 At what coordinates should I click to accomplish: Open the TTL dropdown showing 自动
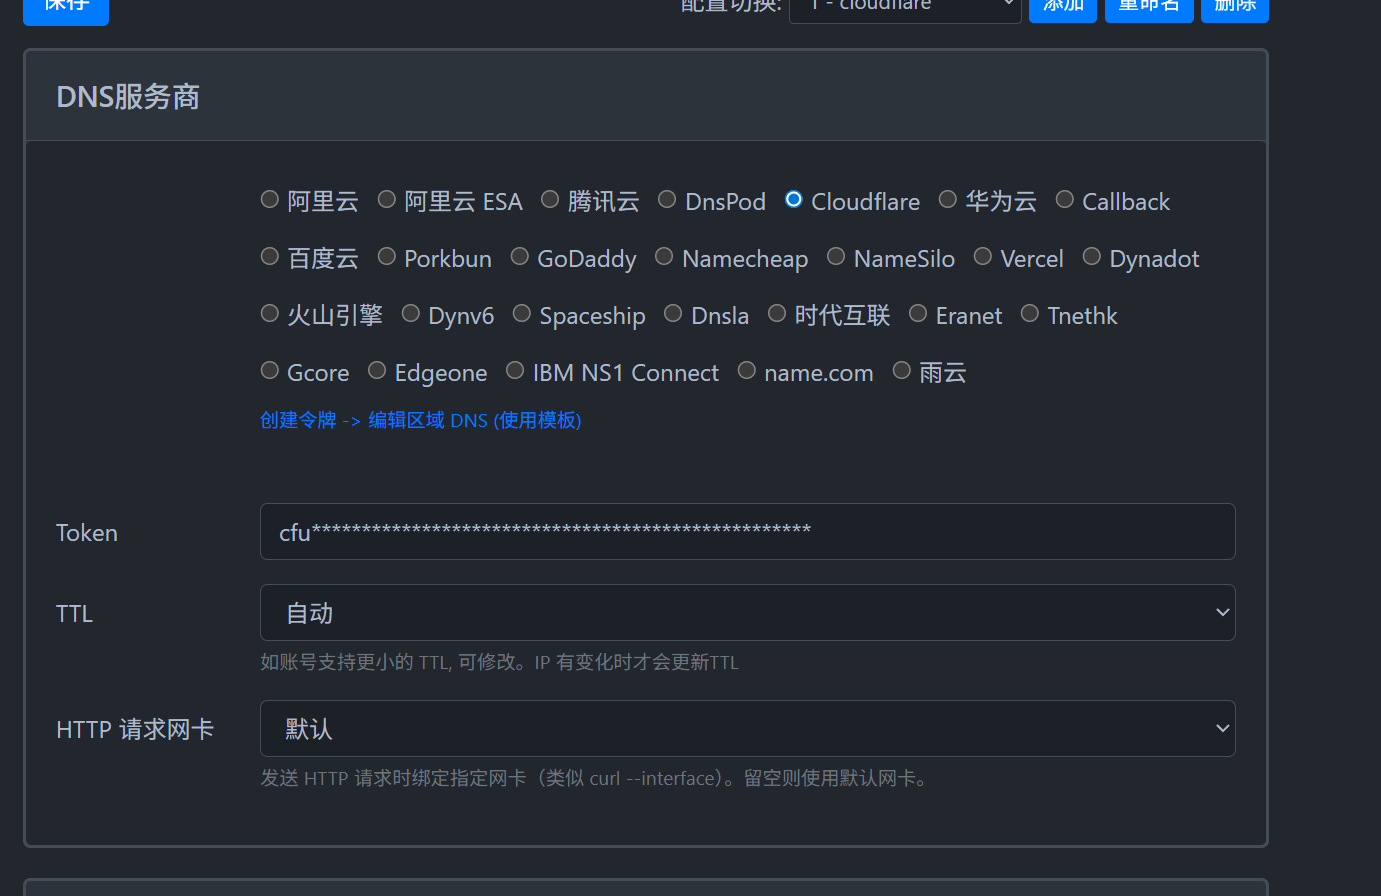point(747,612)
